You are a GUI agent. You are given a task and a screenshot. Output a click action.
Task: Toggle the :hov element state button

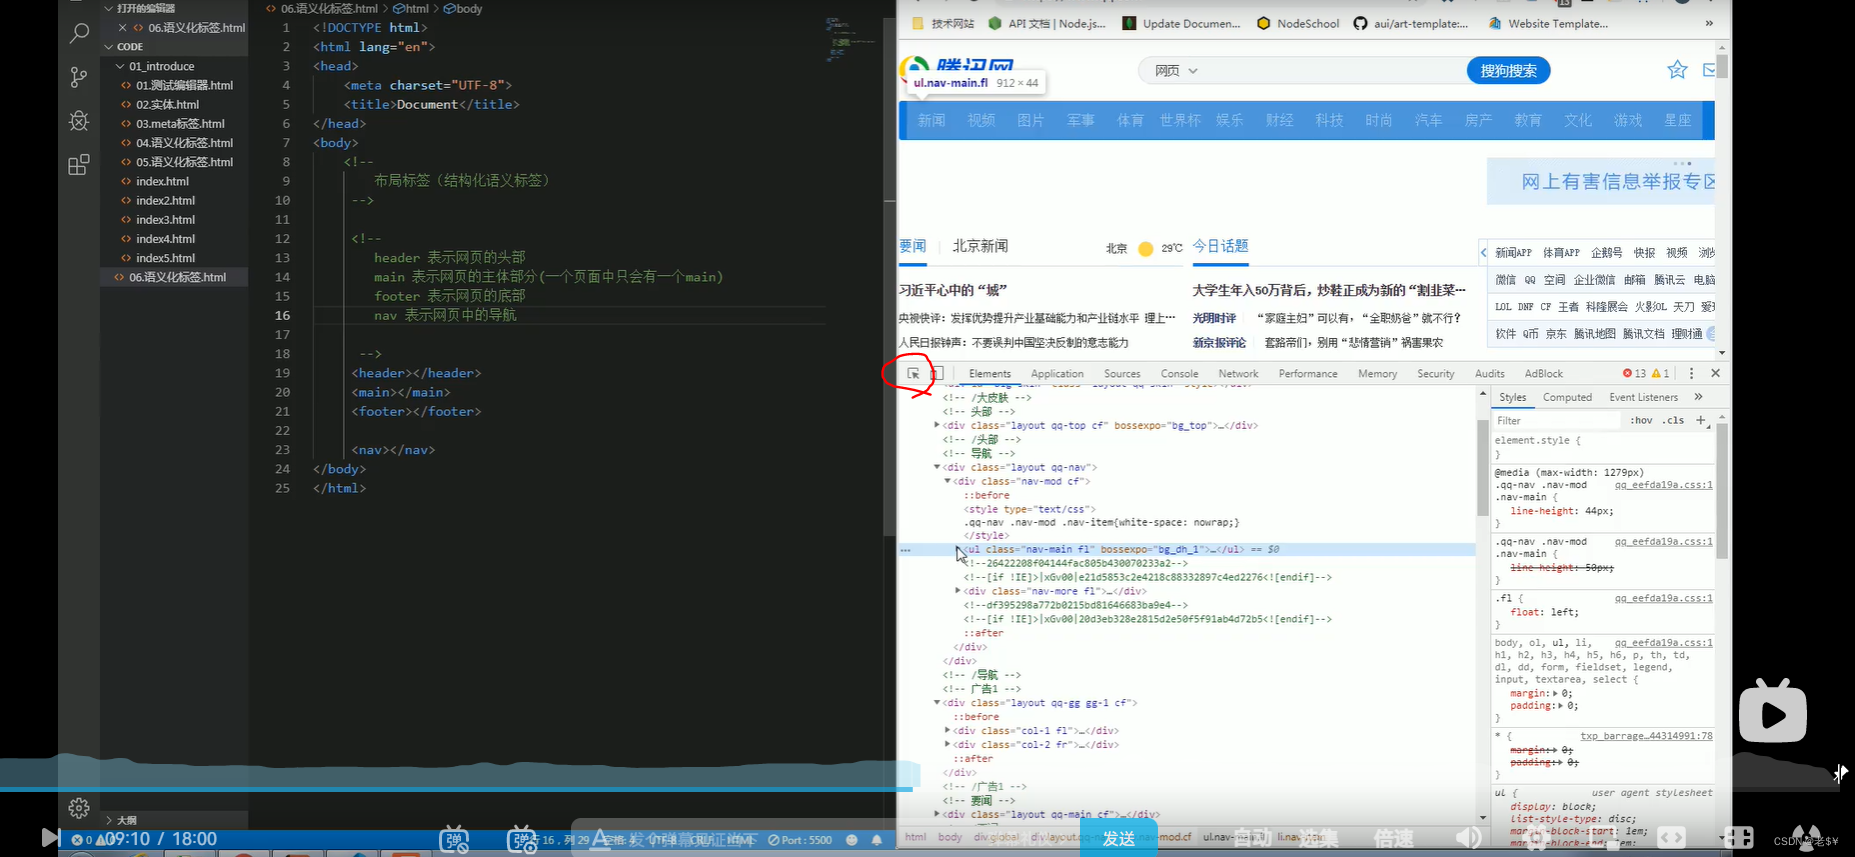coord(1641,420)
